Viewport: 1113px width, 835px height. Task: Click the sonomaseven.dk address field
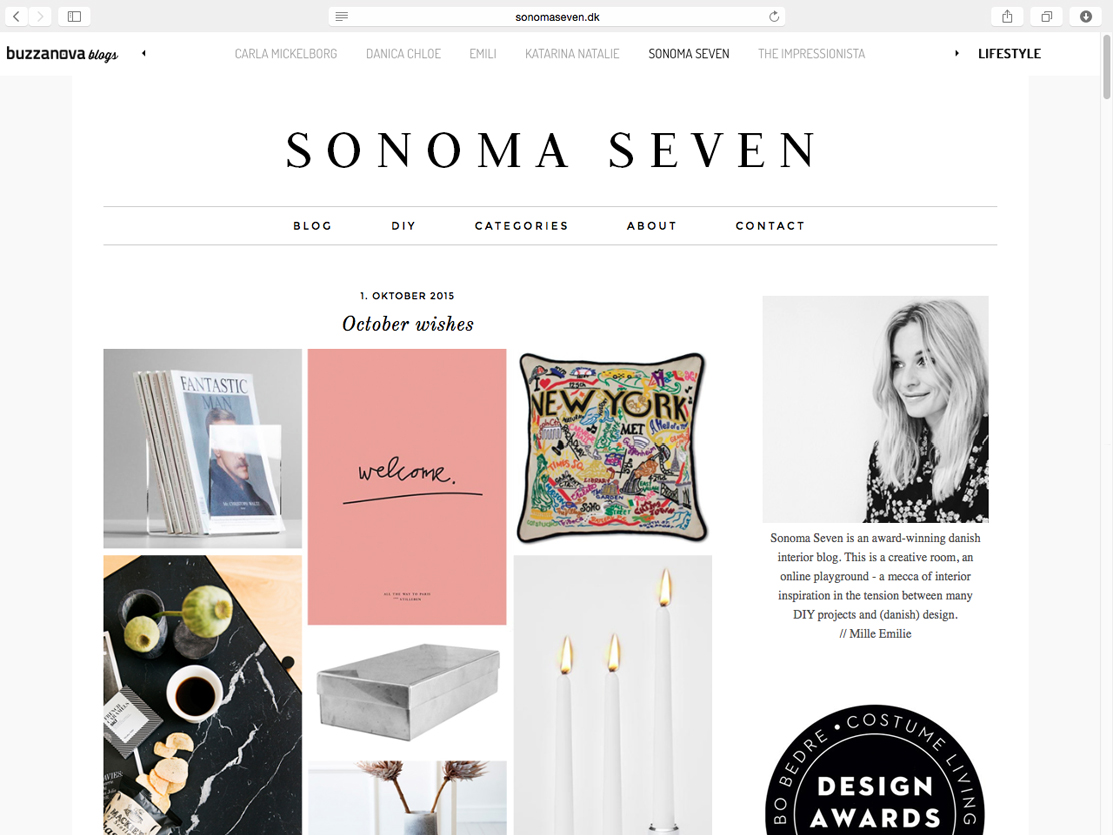pos(557,16)
